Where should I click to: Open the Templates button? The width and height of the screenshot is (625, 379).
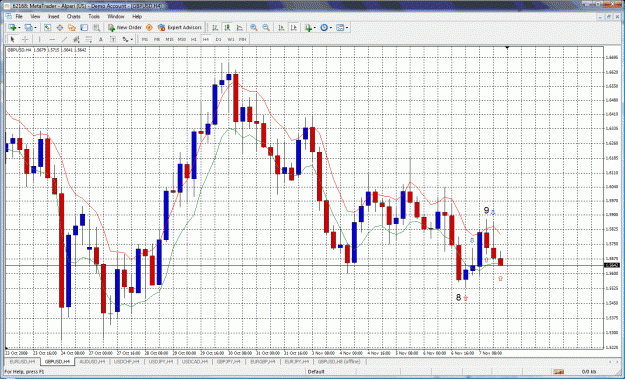coord(340,27)
